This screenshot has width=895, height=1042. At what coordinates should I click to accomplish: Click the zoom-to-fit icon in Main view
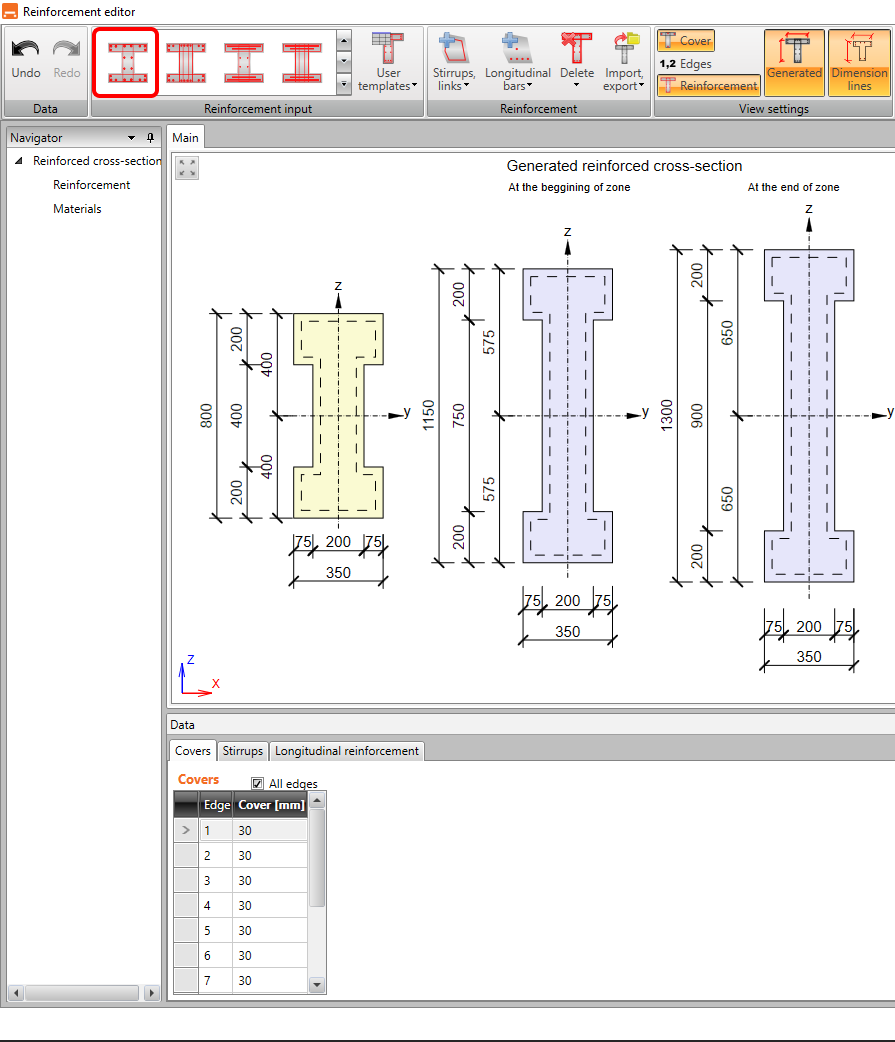[x=187, y=168]
